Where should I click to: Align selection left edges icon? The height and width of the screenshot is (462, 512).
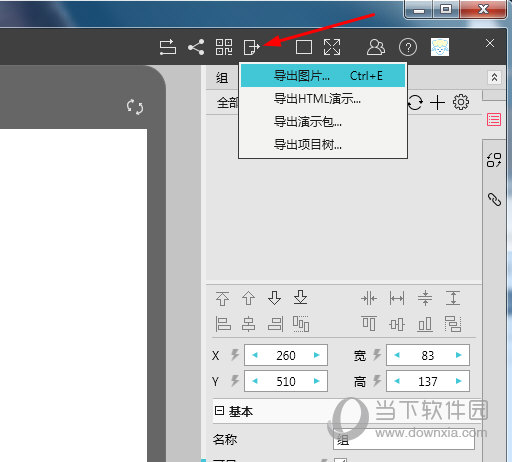pos(223,324)
